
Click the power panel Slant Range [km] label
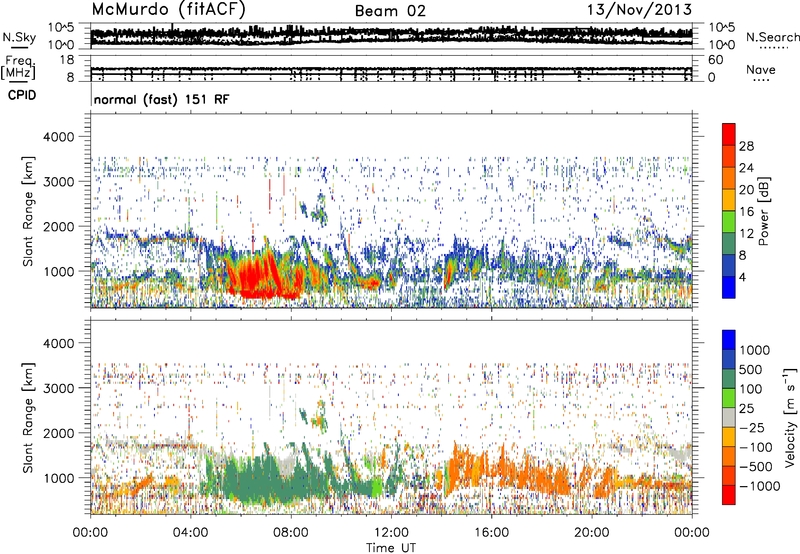[x=28, y=211]
